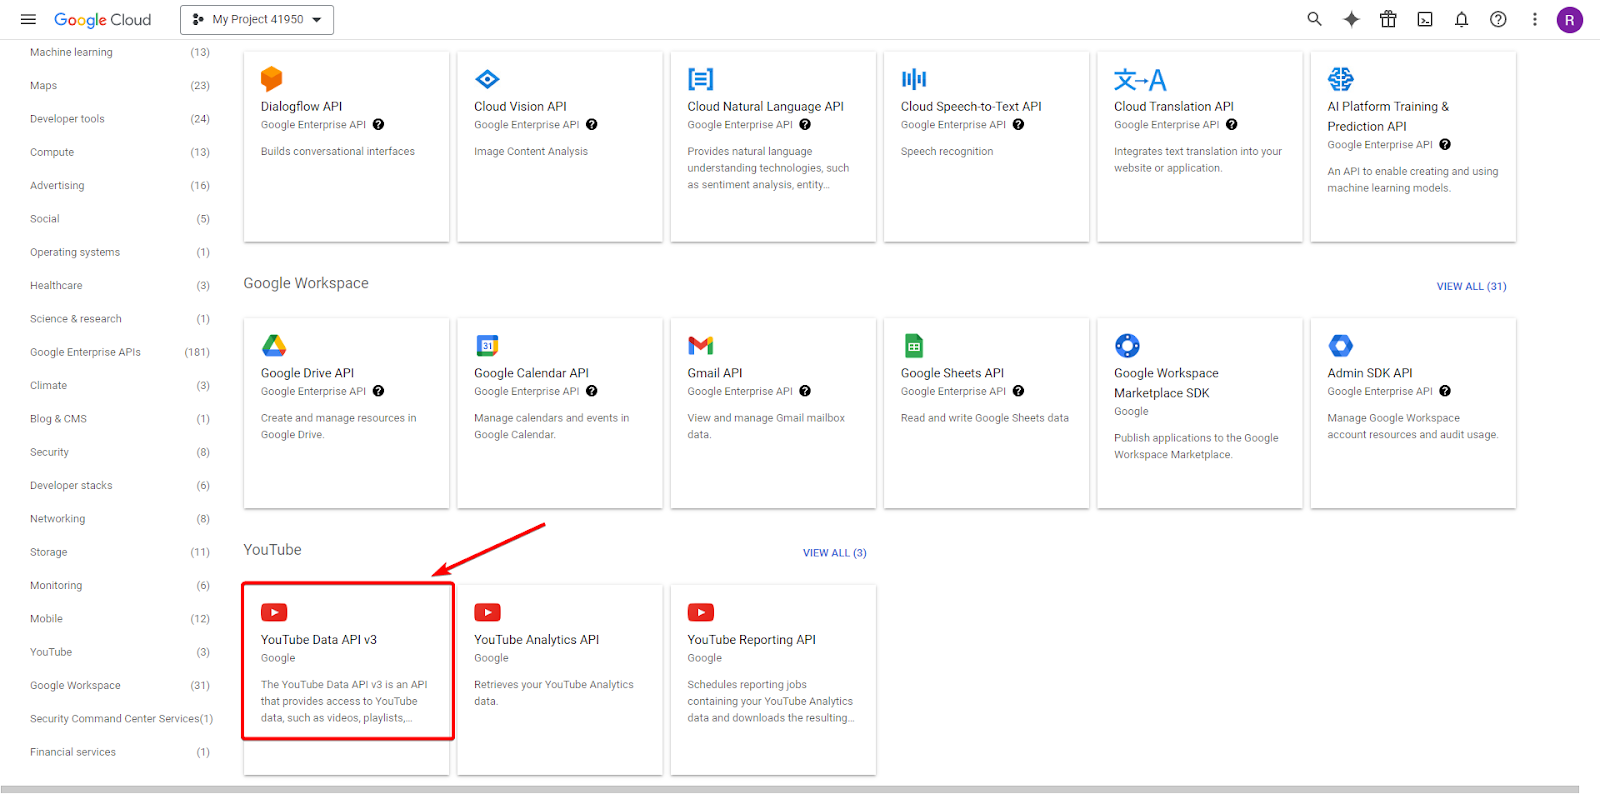Click the Google Drive API icon
The height and width of the screenshot is (794, 1600).
click(274, 346)
